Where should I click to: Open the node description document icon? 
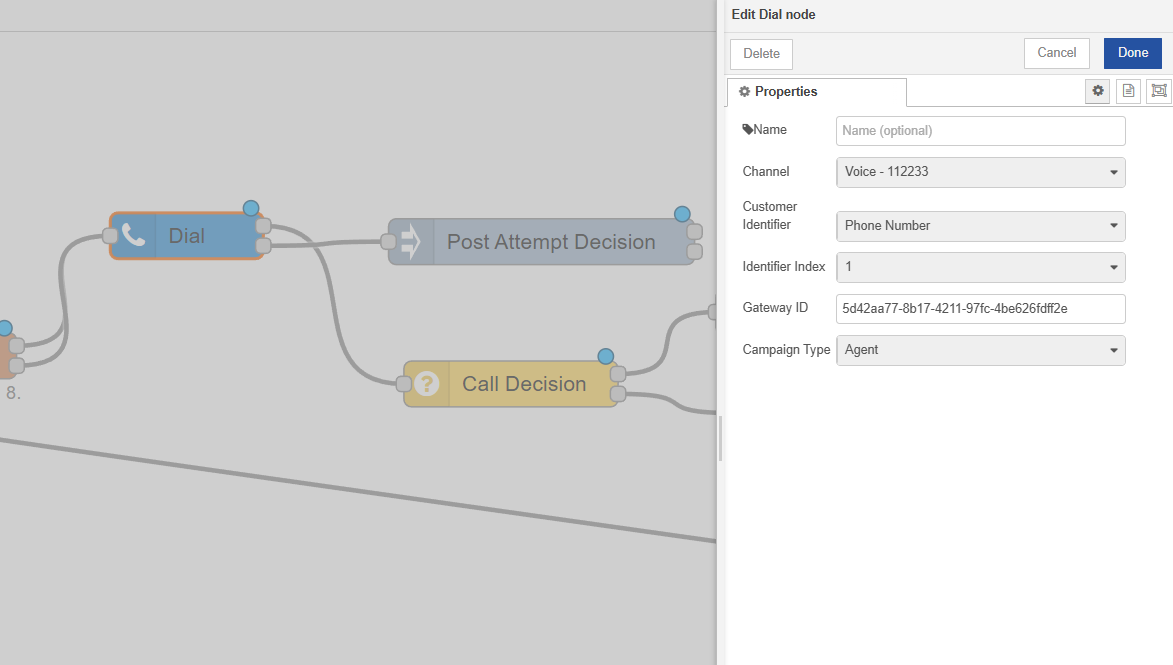(x=1128, y=91)
